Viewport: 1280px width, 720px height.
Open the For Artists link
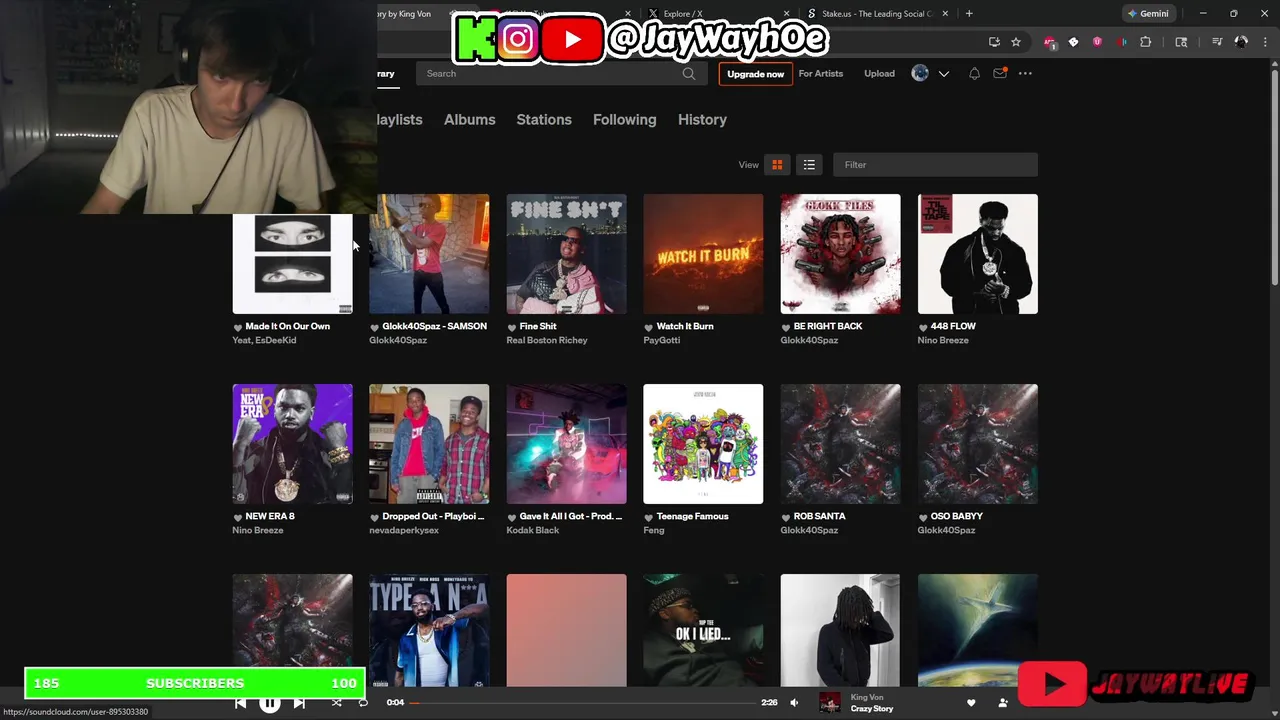(821, 73)
